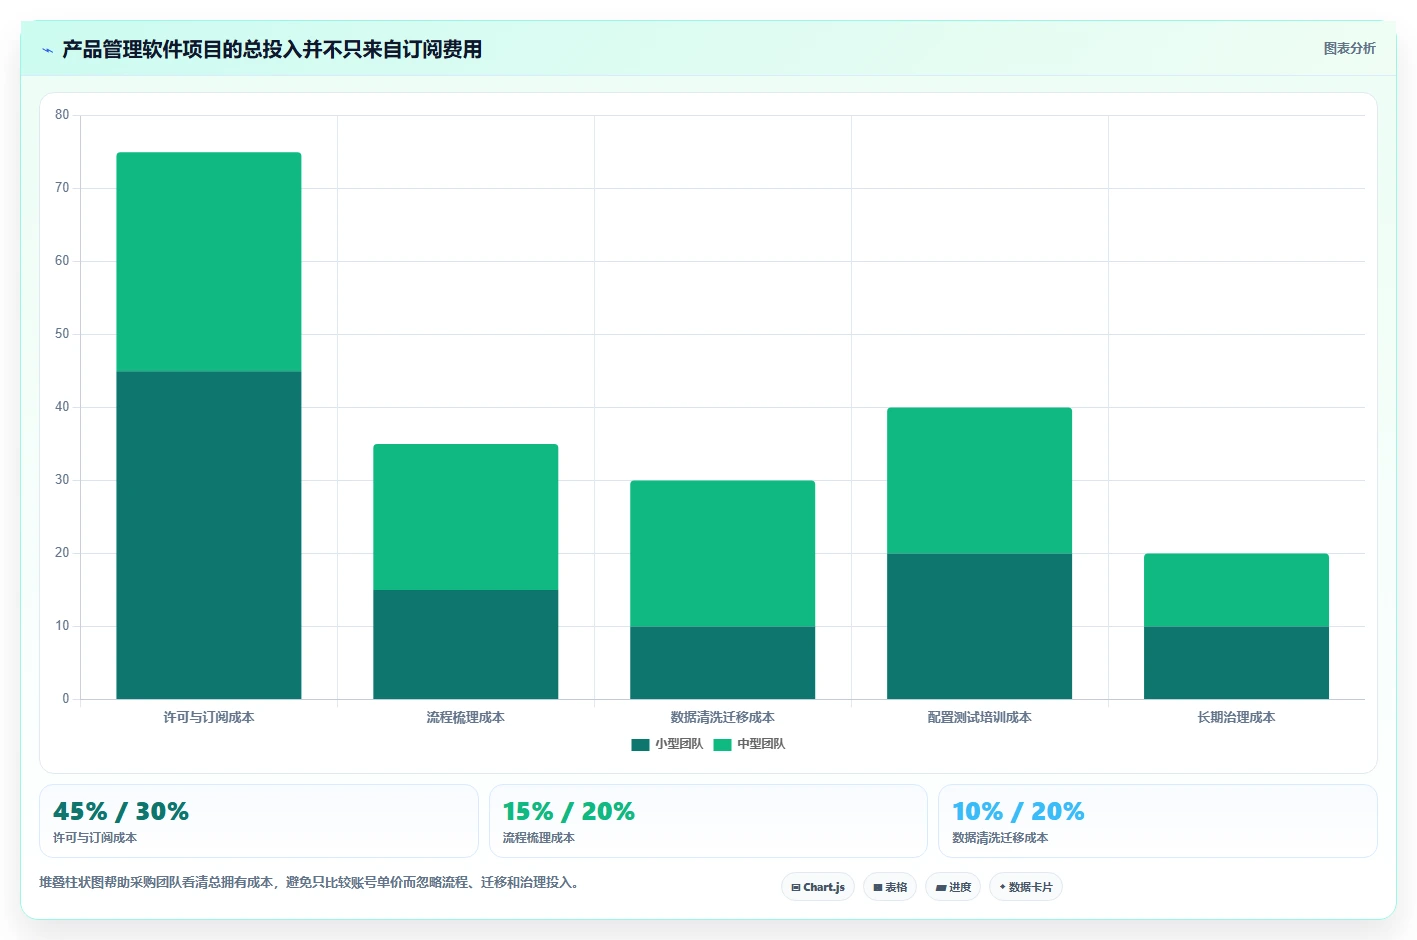Select the 10% / 20% 数据清洗迁移成本 card
This screenshot has height=940, width=1417.
1158,821
